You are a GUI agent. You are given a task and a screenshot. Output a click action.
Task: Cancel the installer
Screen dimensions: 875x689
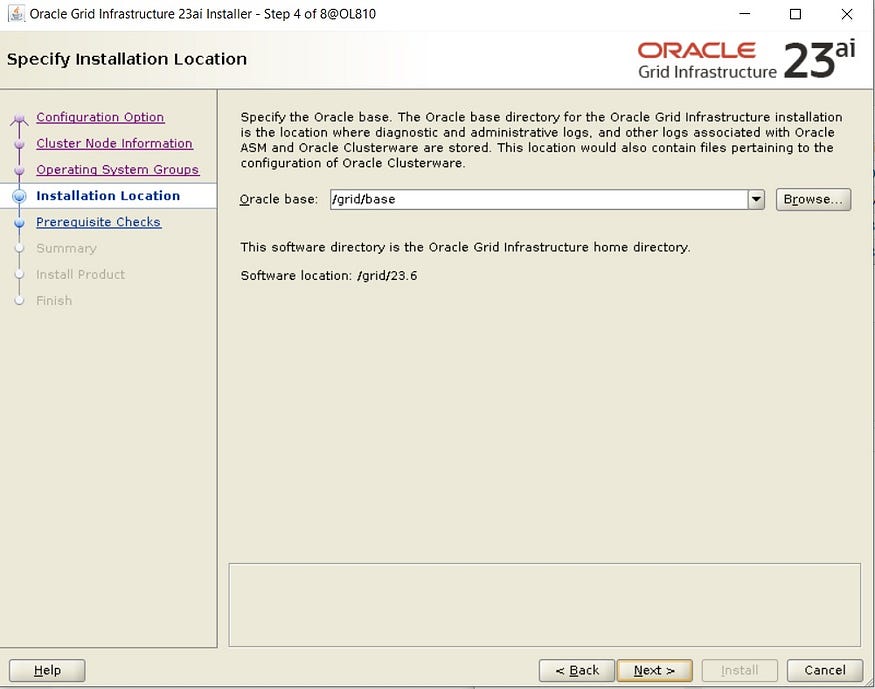pos(825,670)
